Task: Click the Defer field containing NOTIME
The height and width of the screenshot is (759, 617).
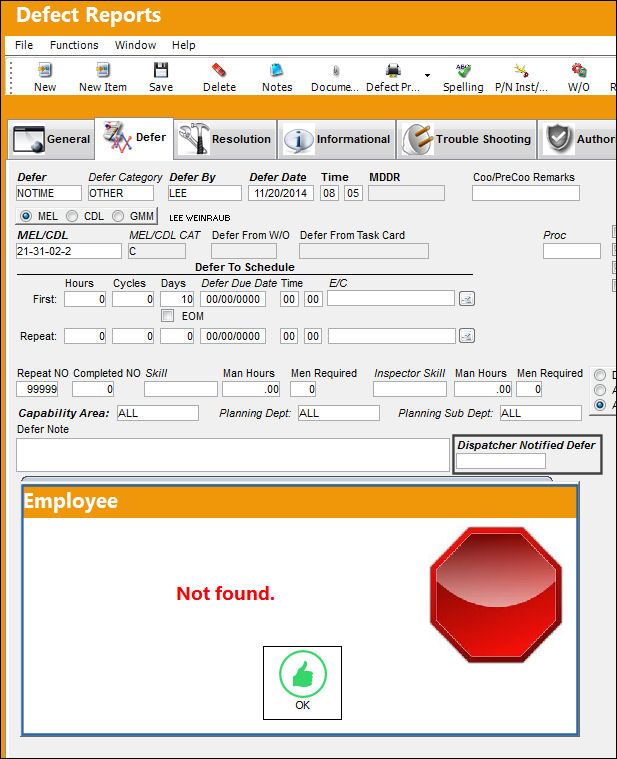Action: pos(49,193)
